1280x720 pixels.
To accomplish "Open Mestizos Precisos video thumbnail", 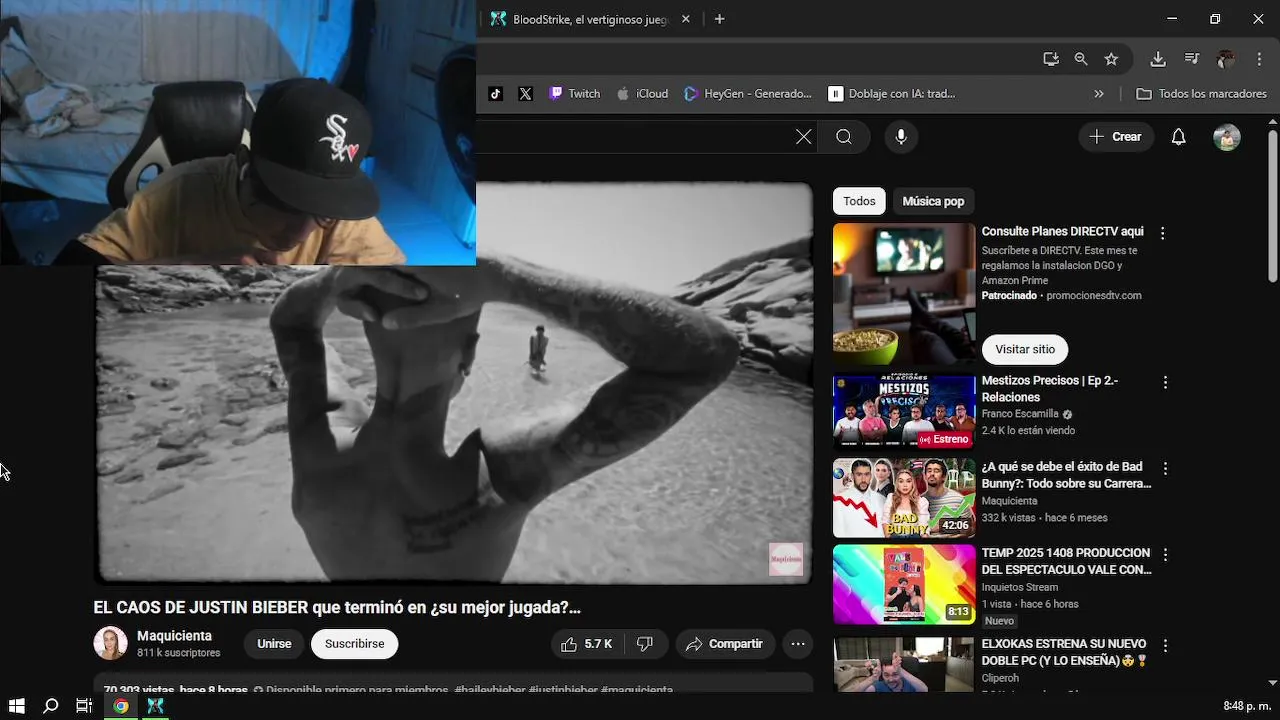I will [904, 412].
